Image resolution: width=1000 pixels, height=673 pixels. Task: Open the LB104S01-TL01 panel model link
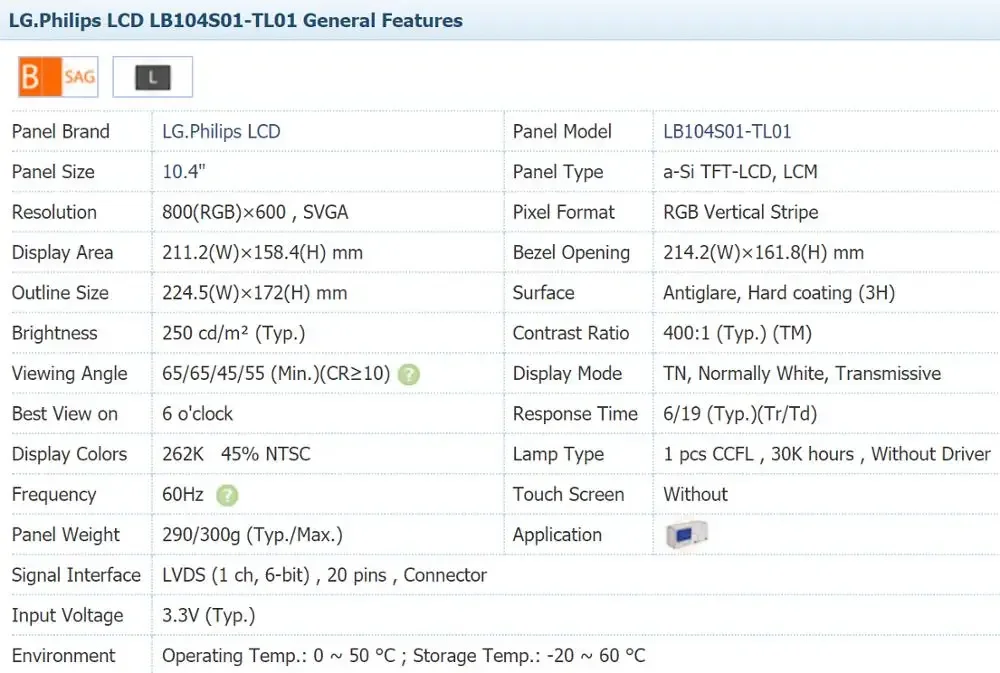pyautogui.click(x=727, y=131)
